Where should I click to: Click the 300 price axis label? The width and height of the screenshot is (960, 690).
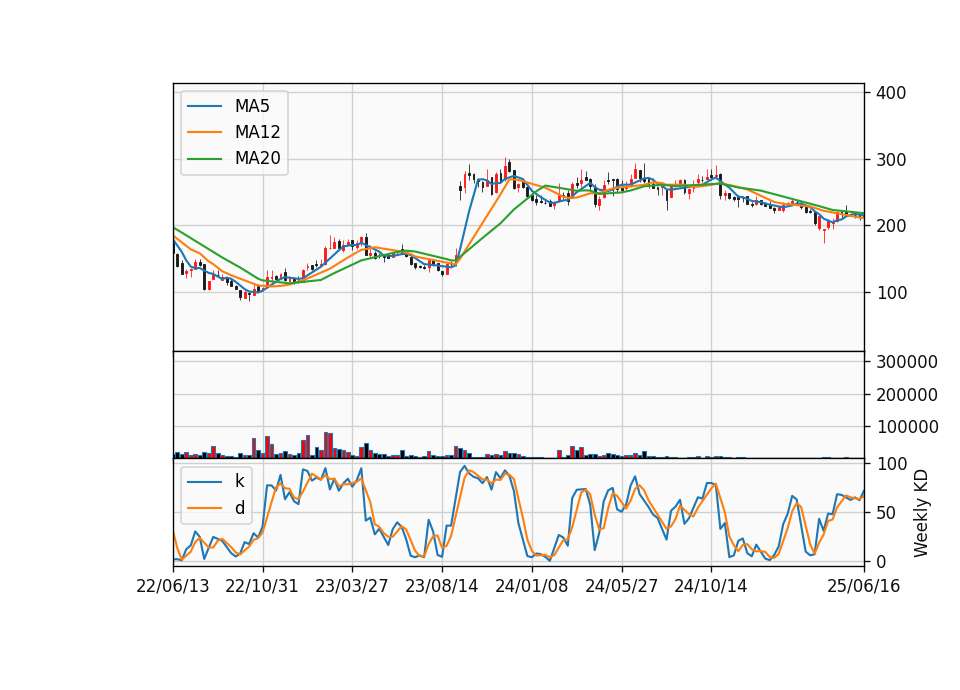tap(891, 160)
